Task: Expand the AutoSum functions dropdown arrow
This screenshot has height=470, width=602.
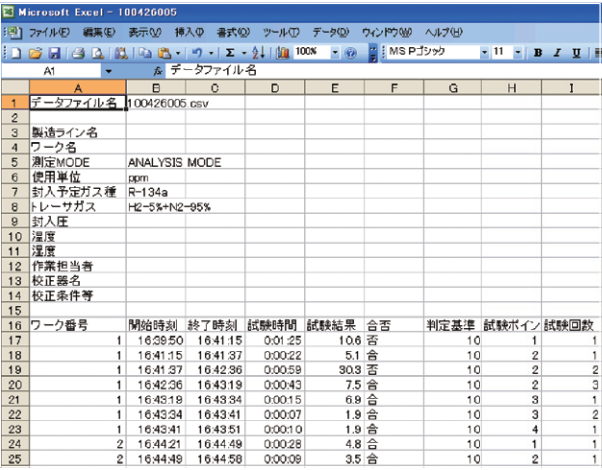Action: pyautogui.click(x=244, y=53)
